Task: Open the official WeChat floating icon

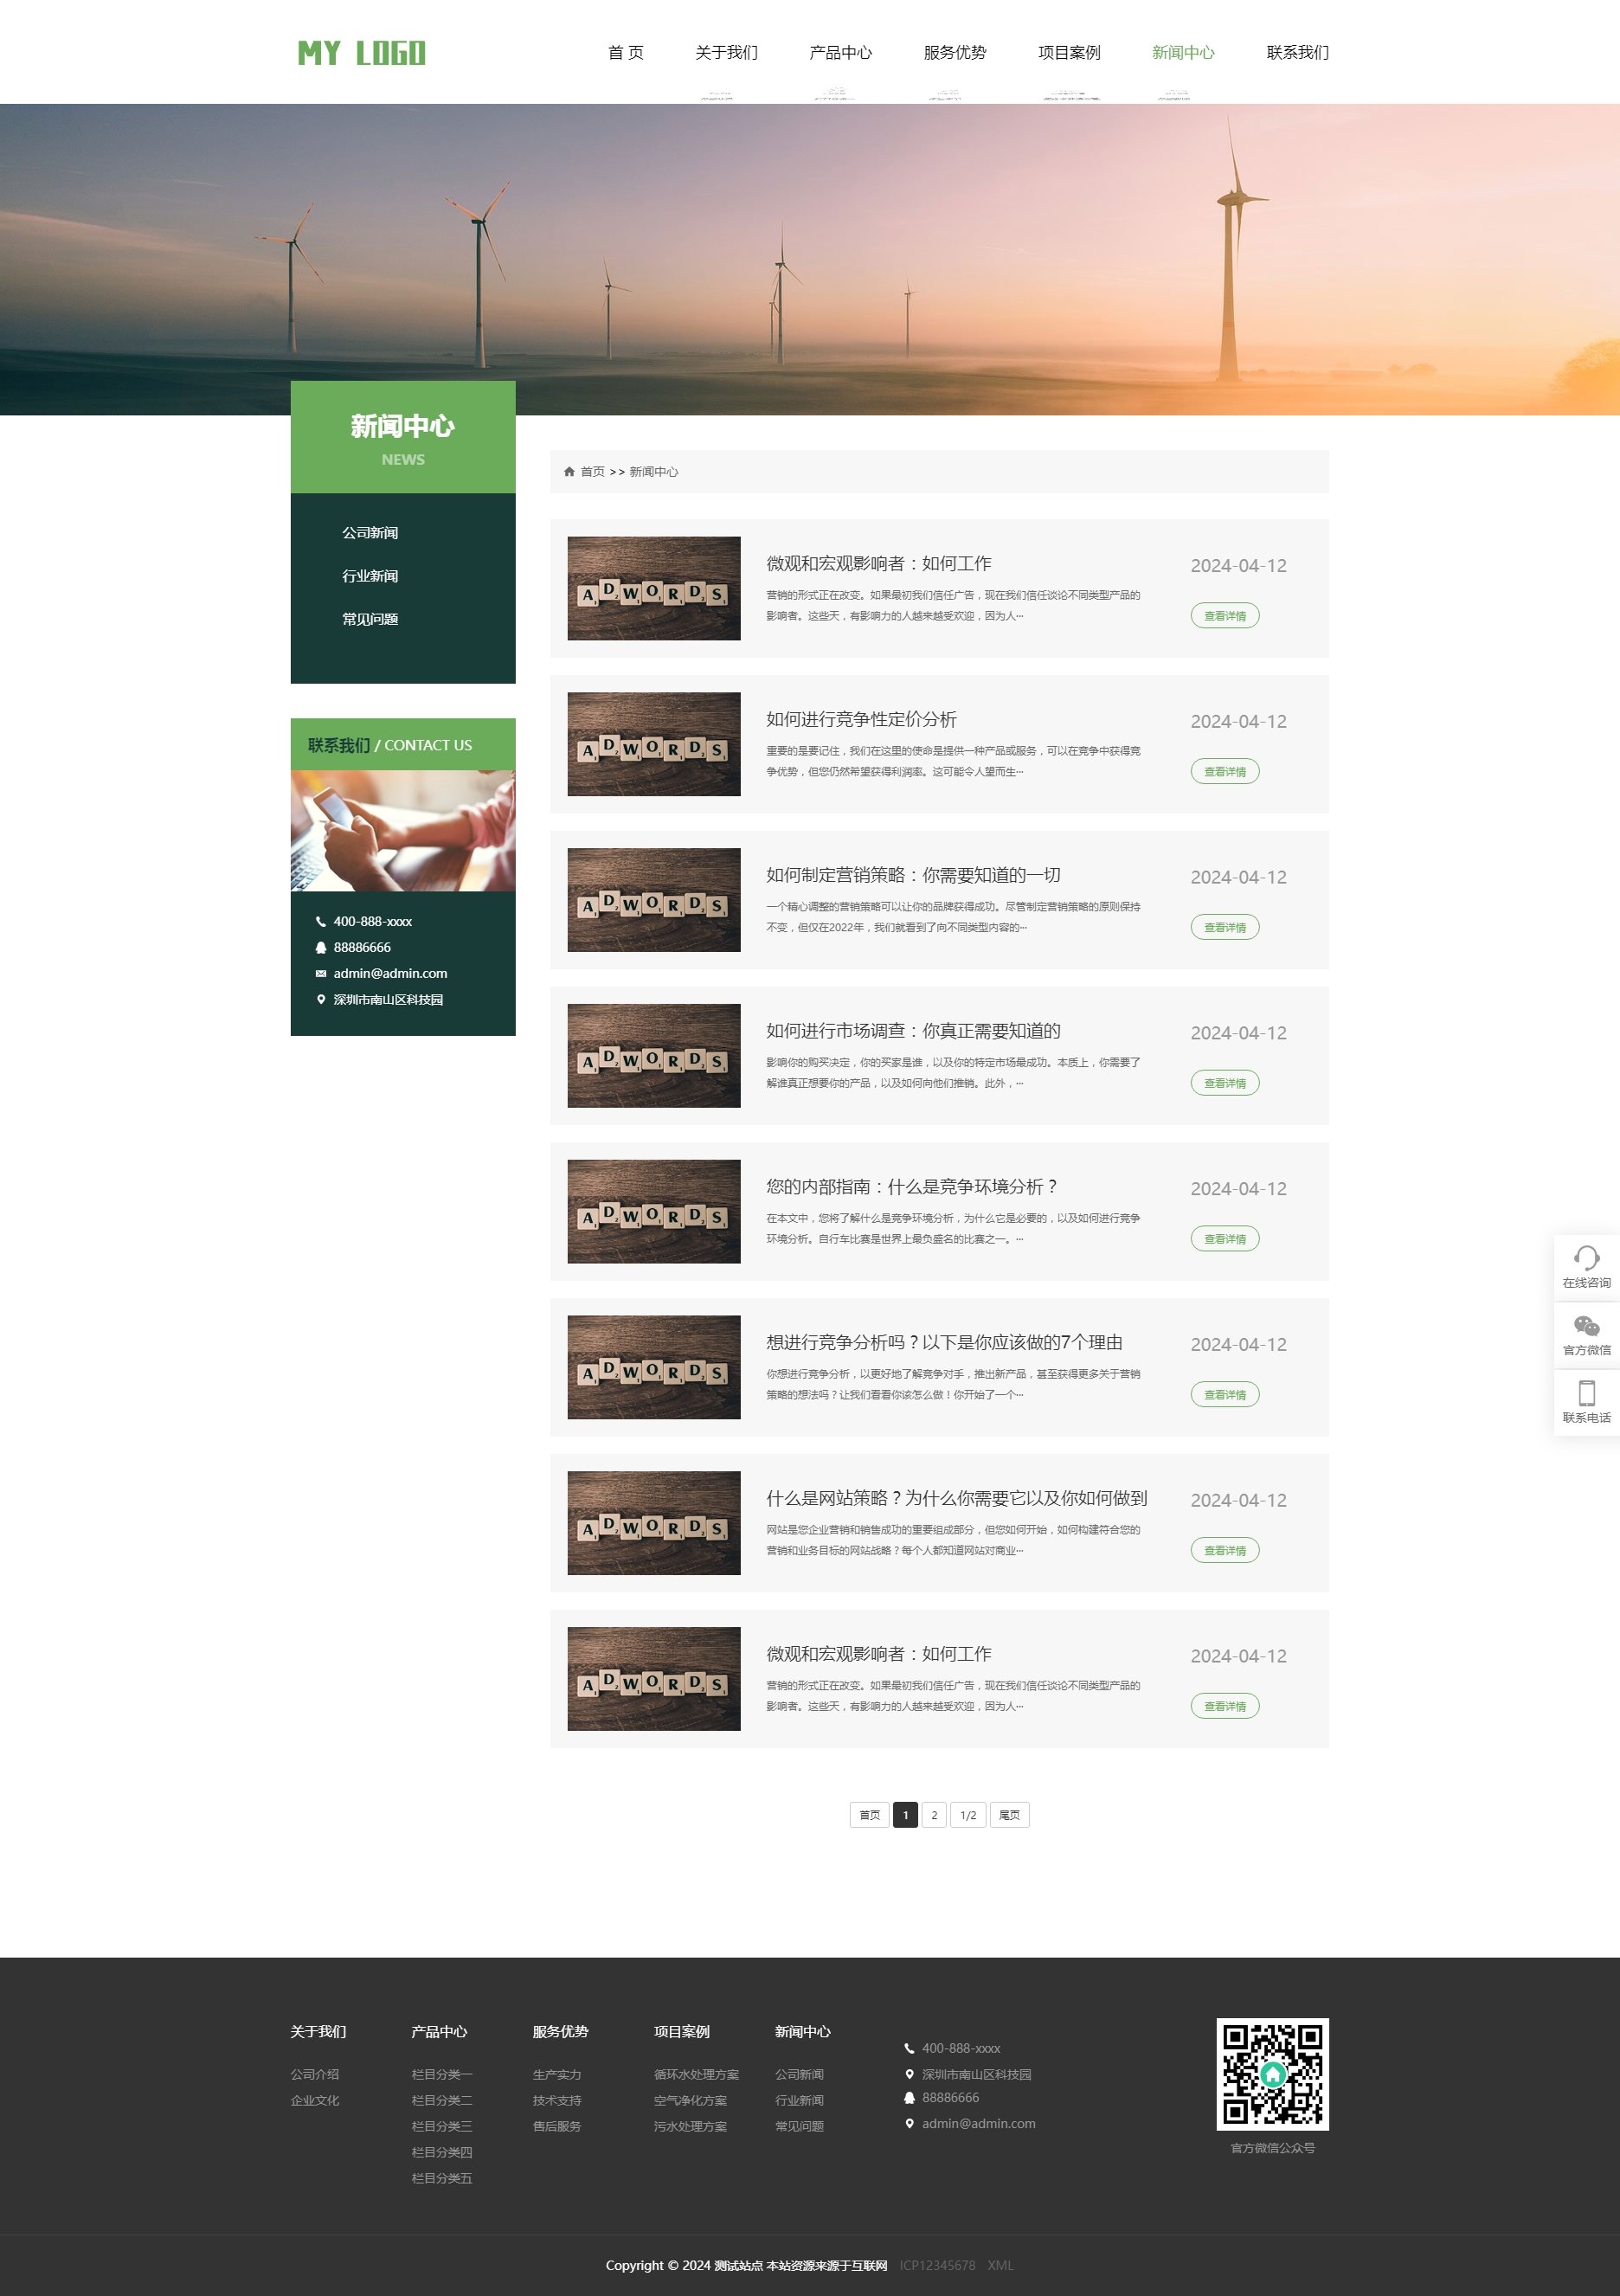Action: point(1586,1326)
